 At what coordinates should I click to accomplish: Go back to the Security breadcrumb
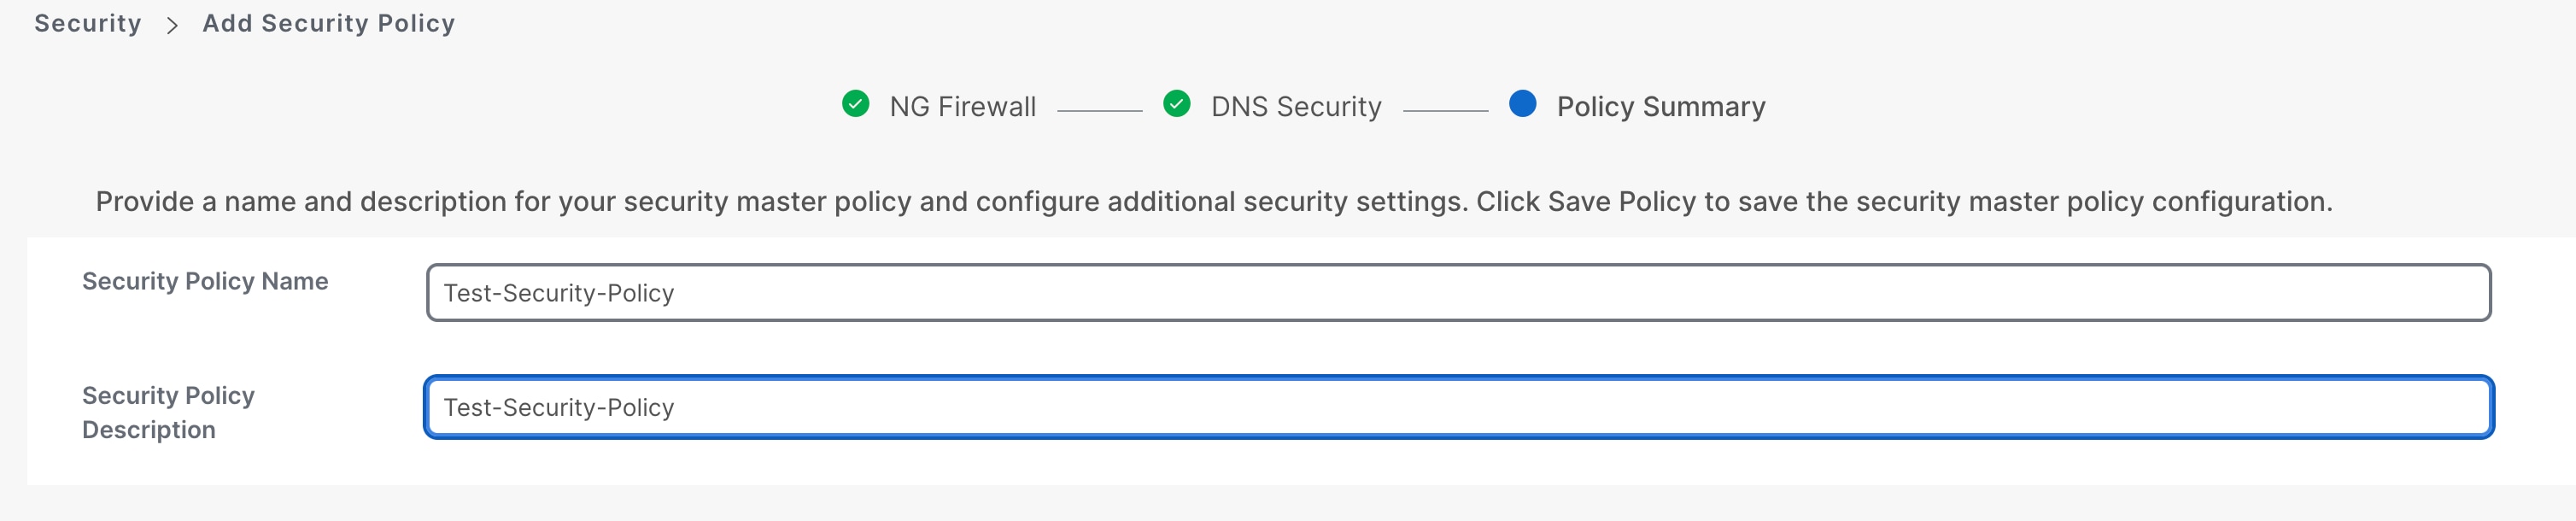point(88,24)
